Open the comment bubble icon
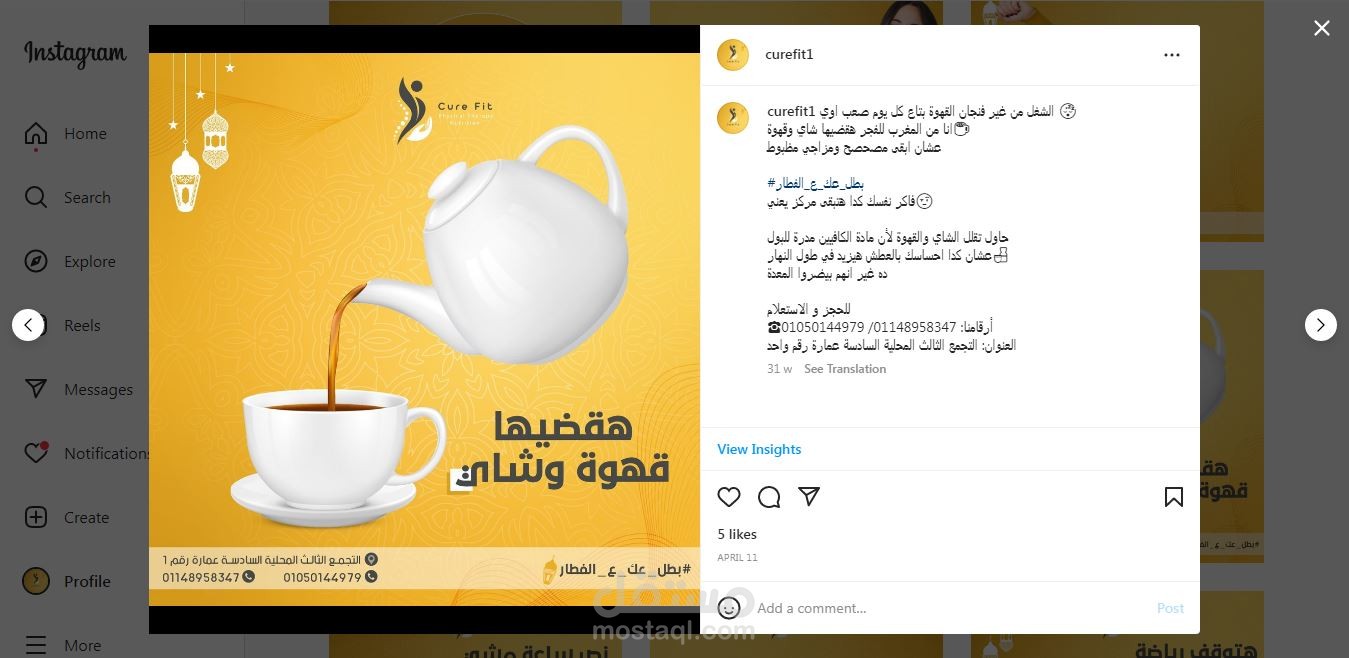Image resolution: width=1349 pixels, height=658 pixels. tap(769, 497)
